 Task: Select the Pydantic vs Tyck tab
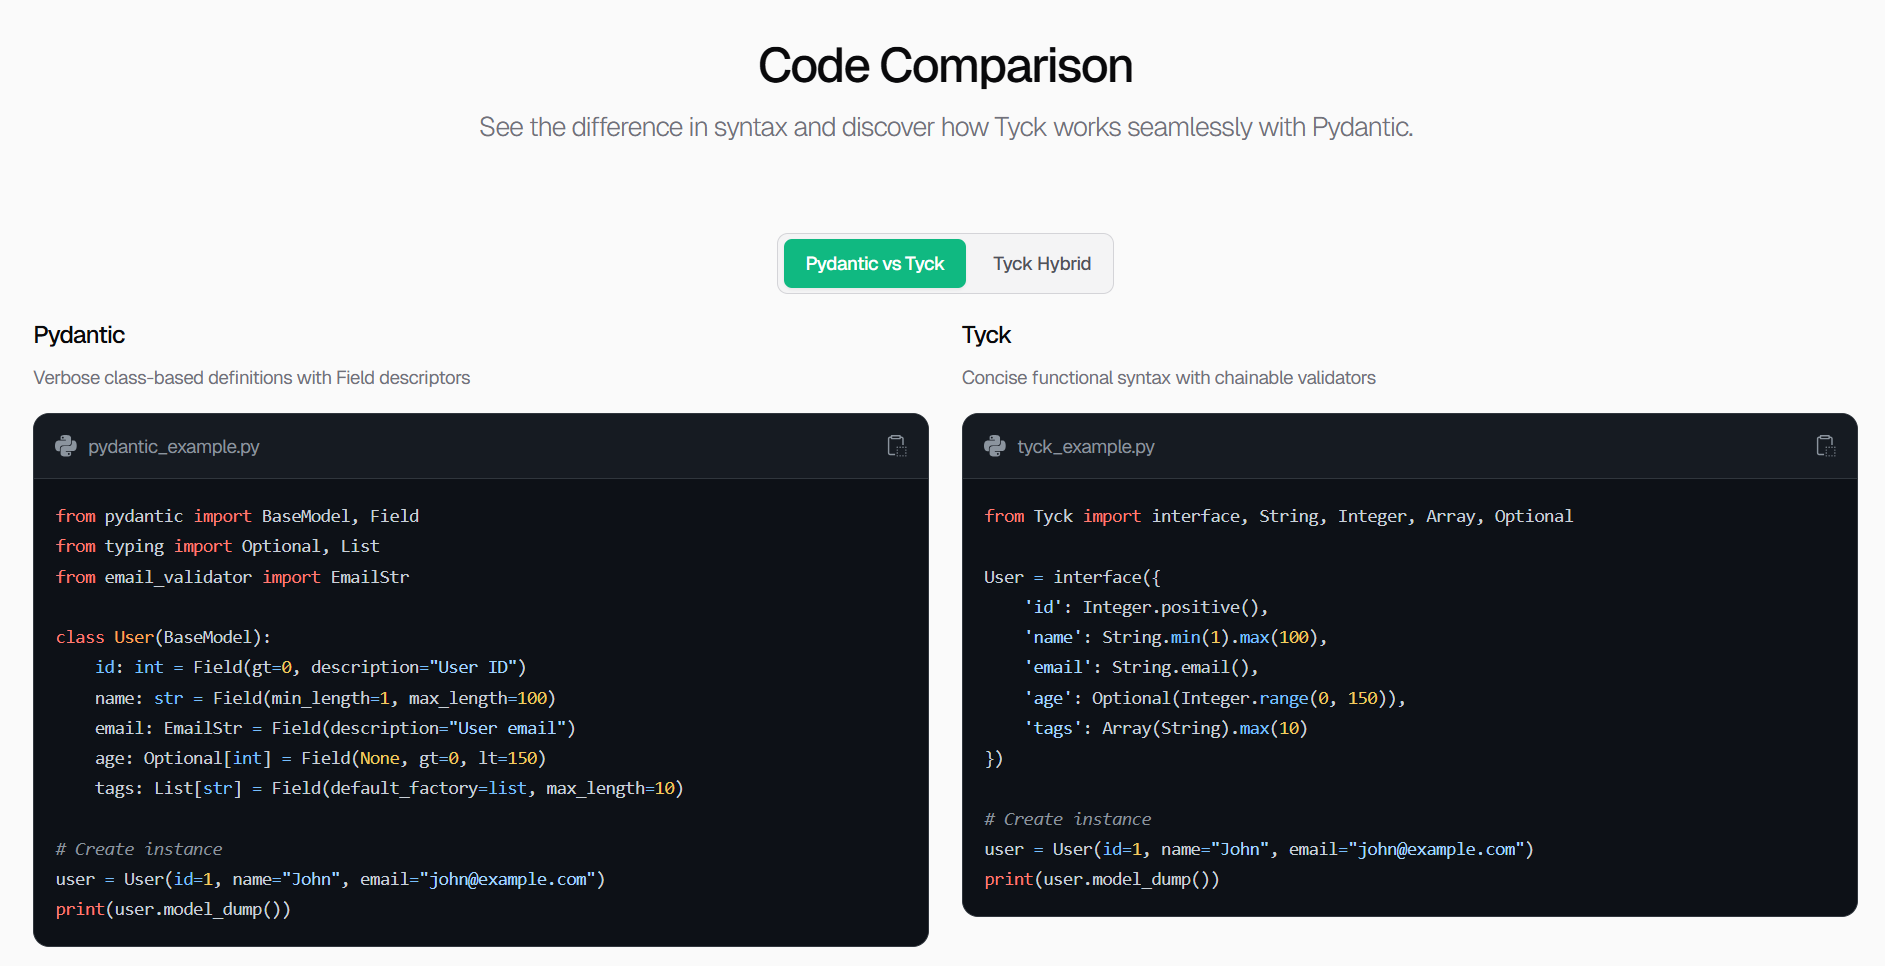click(875, 264)
